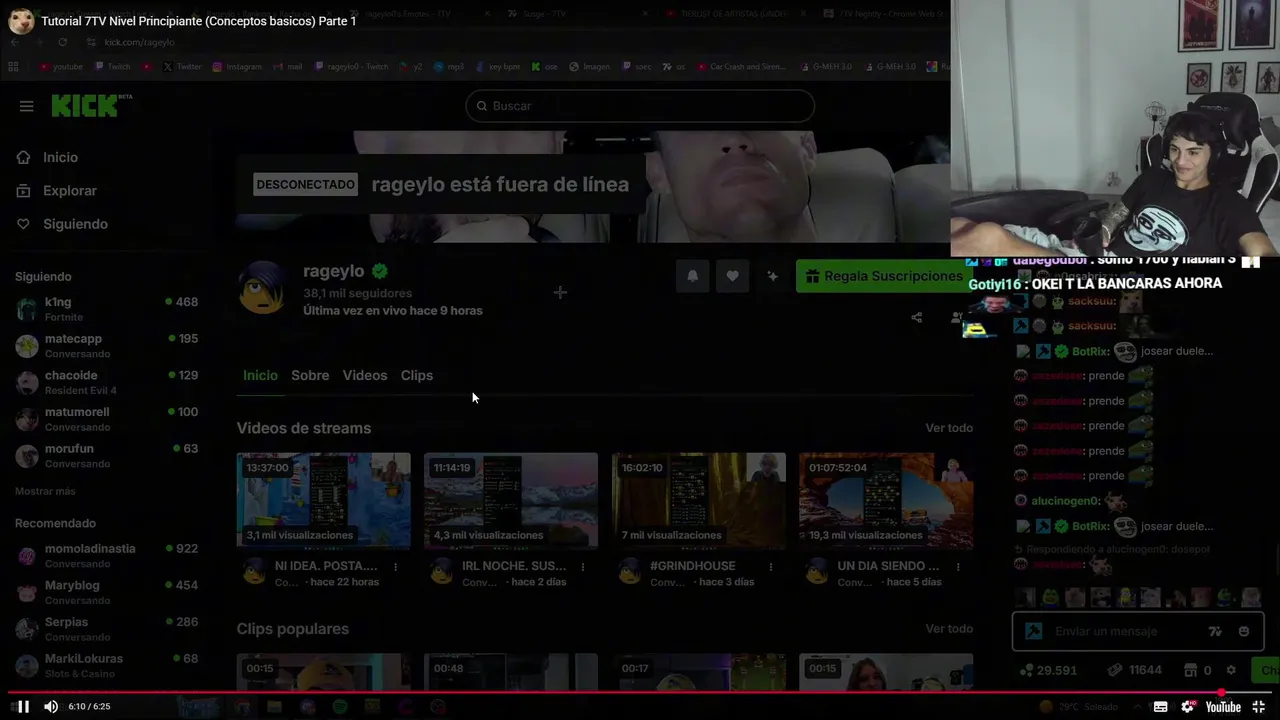The image size is (1280, 720).
Task: Open options menu for NI IDEA. POSTA video
Action: pyautogui.click(x=395, y=567)
